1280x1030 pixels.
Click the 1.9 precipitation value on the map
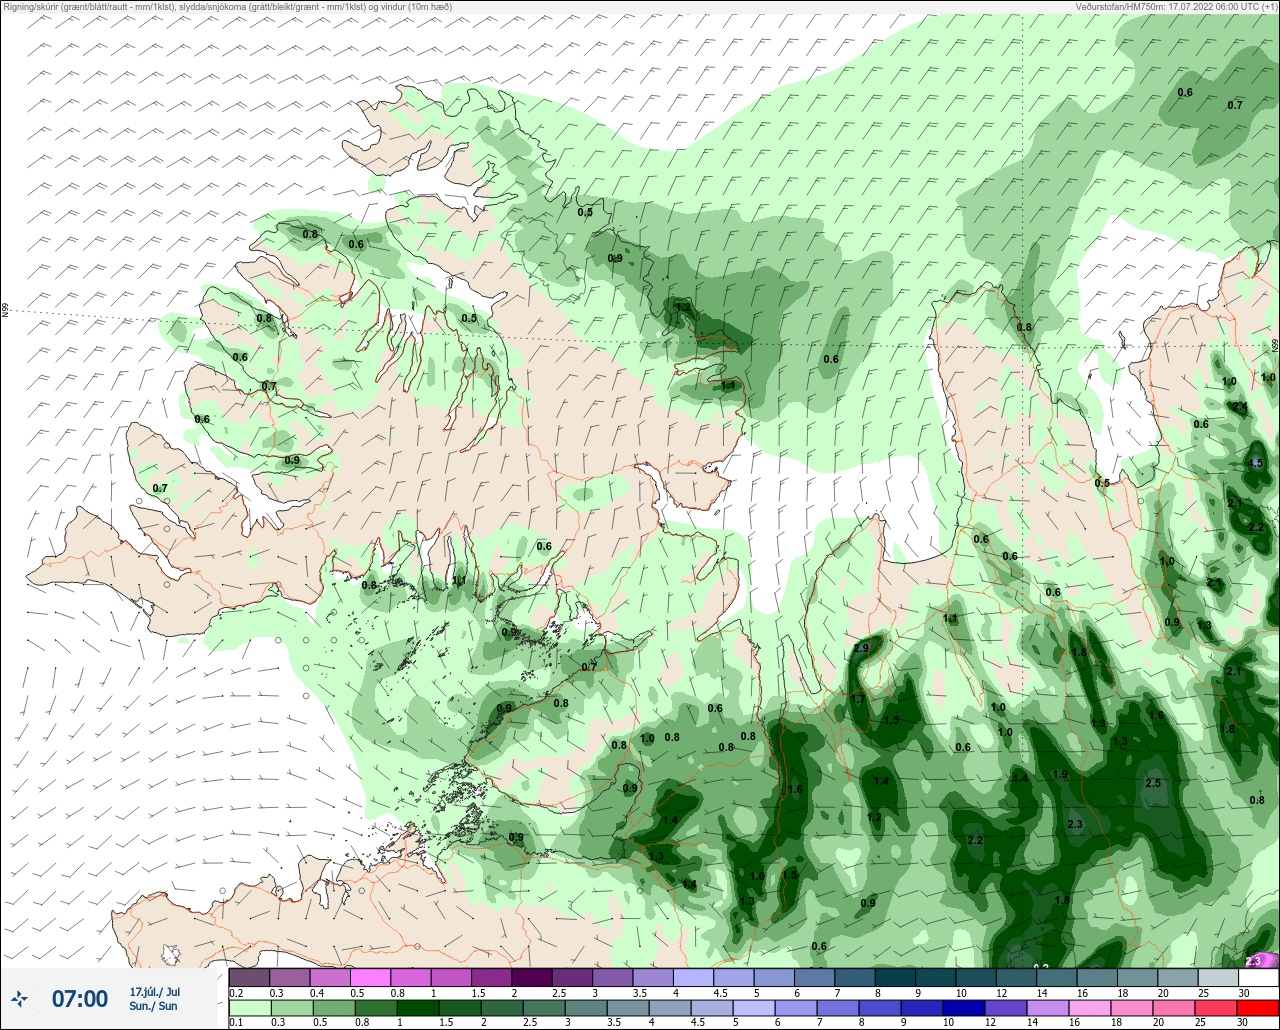coord(1061,774)
